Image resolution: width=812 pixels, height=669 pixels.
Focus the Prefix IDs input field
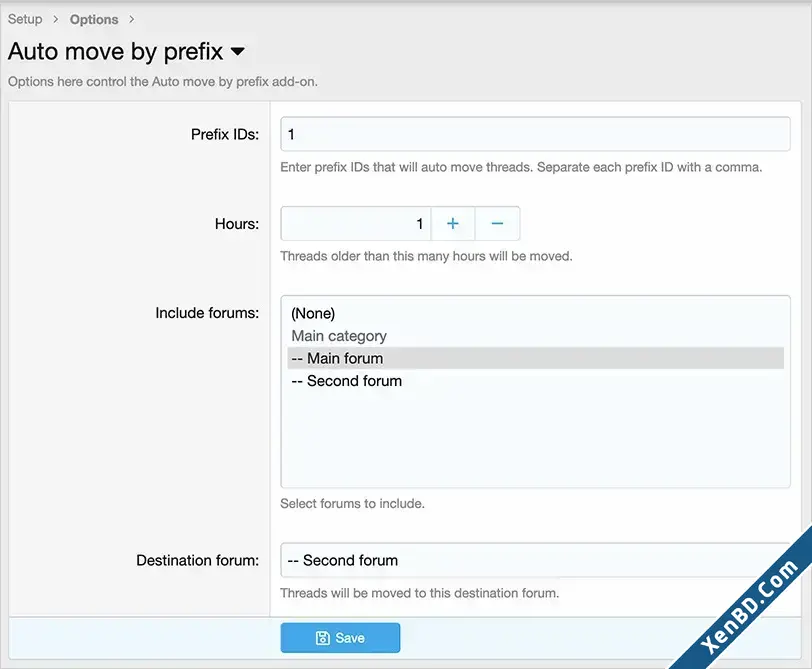(x=535, y=134)
